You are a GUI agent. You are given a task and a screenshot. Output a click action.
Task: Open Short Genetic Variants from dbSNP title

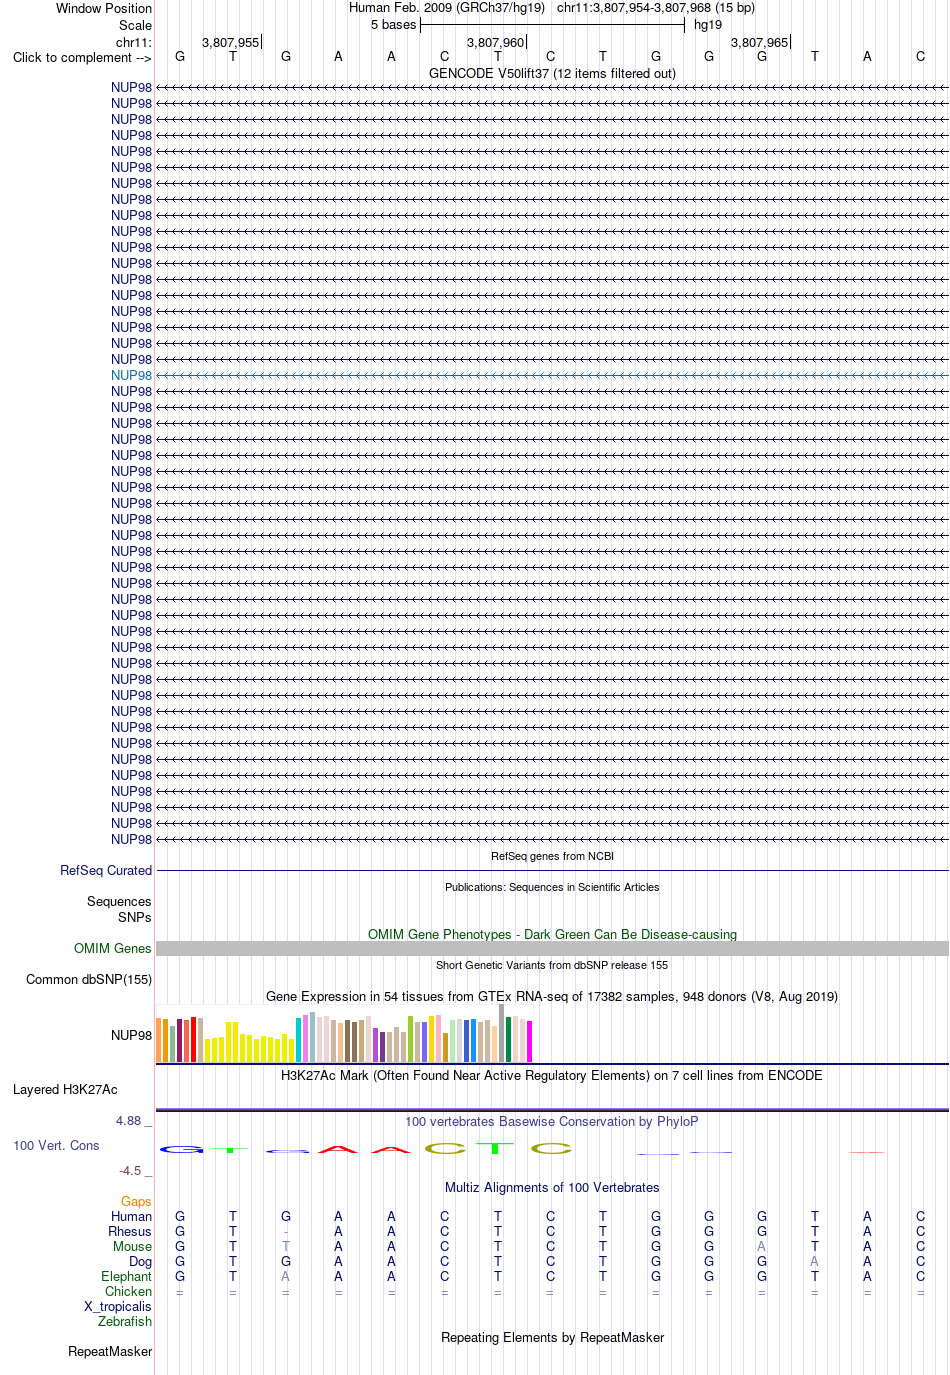click(552, 965)
